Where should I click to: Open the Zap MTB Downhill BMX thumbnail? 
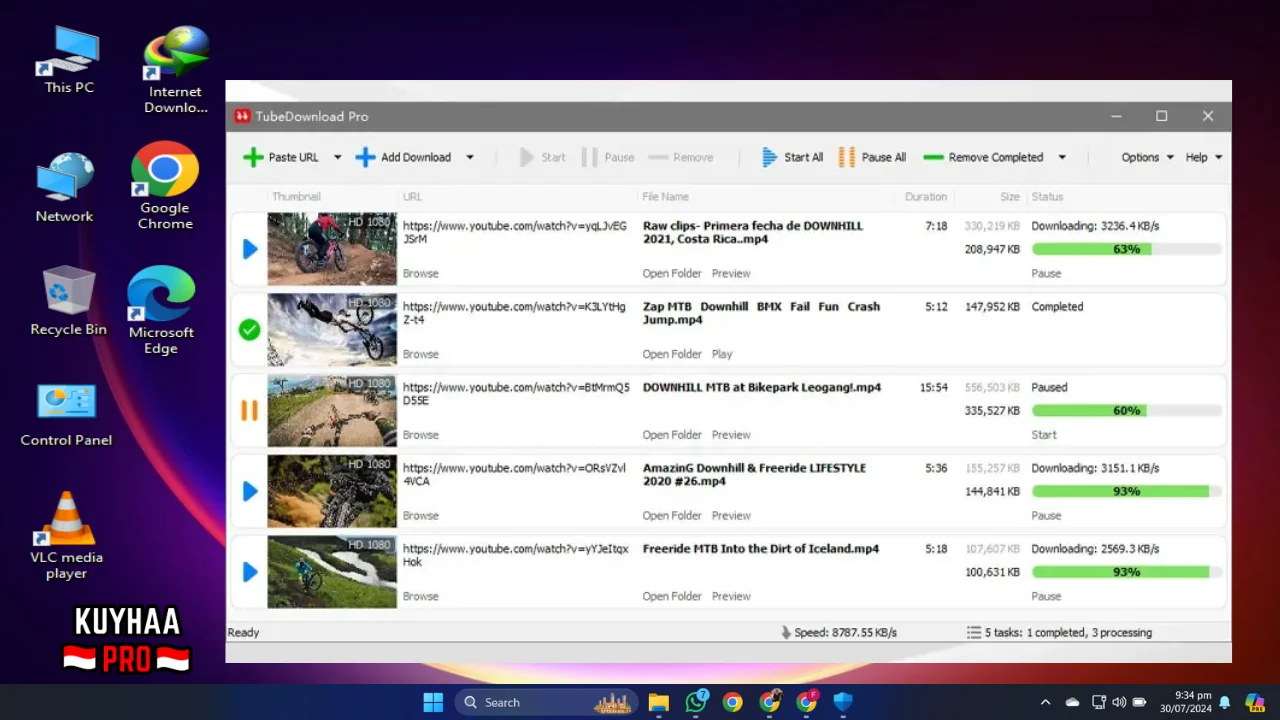332,329
